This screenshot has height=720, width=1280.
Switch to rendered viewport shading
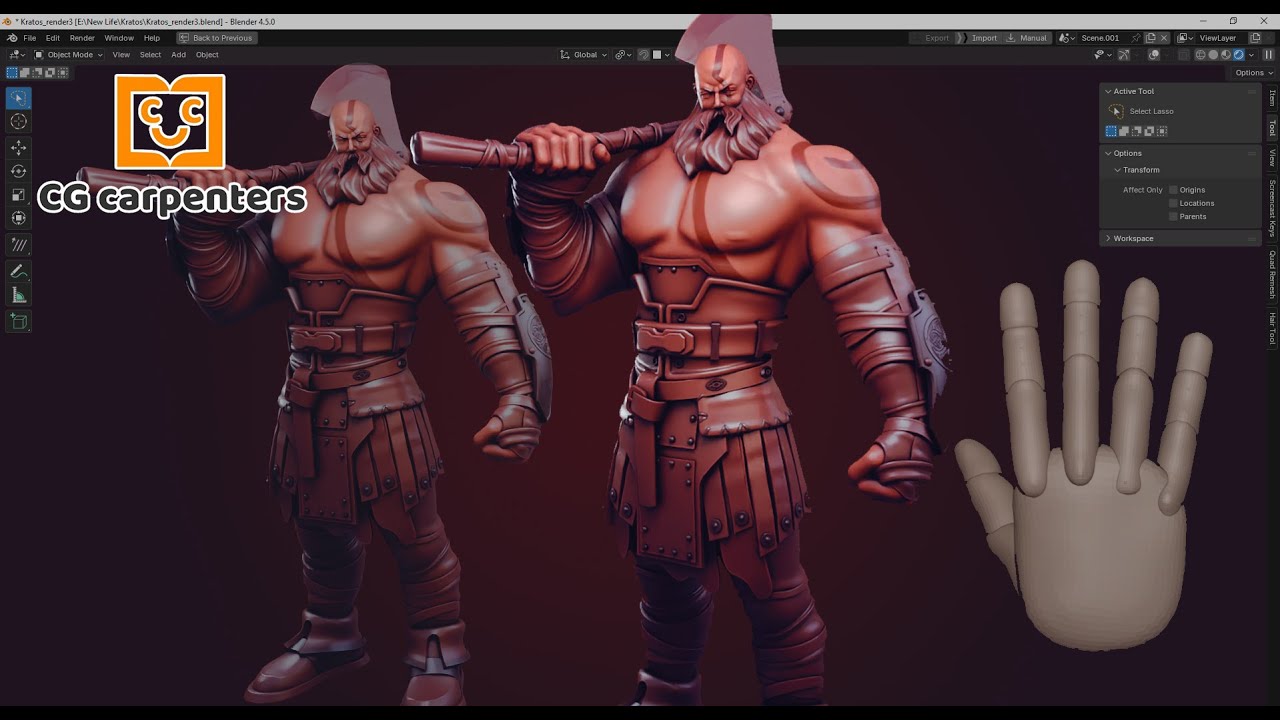point(1239,55)
